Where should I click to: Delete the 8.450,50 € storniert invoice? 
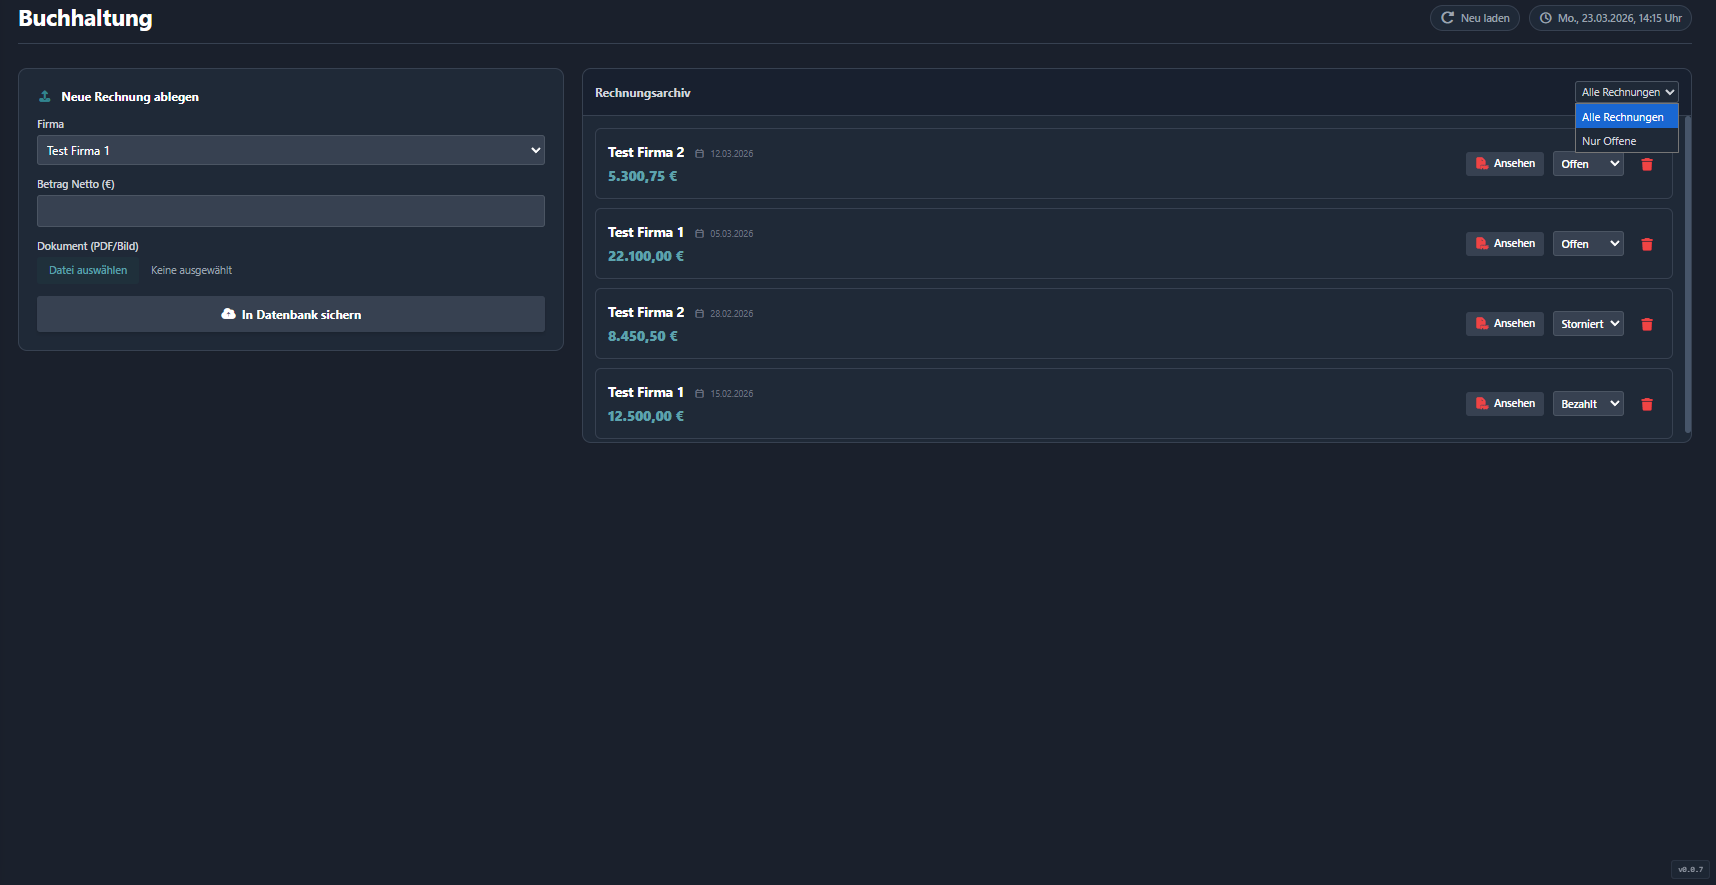1646,324
